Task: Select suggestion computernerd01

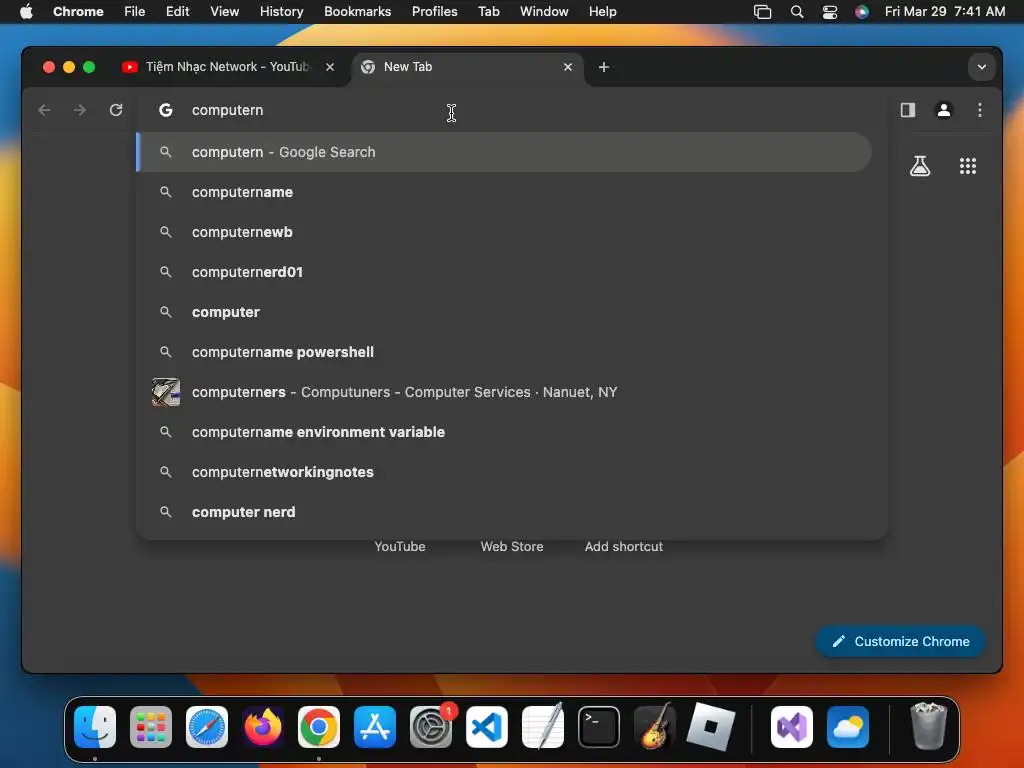Action: click(504, 272)
